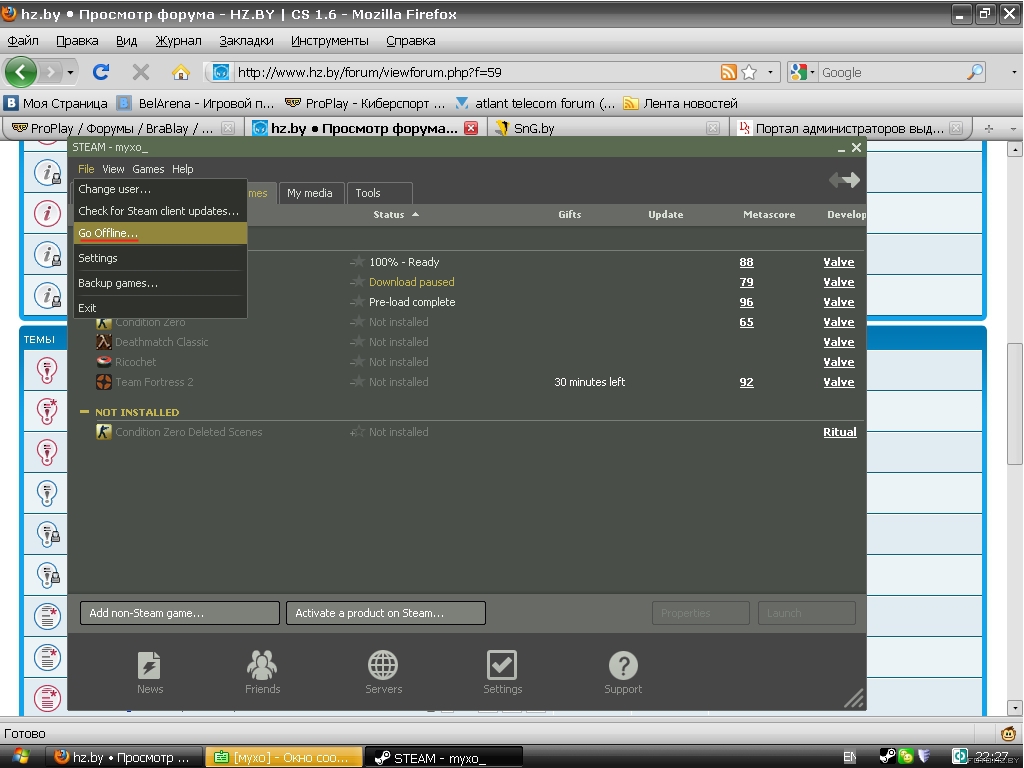The image size is (1024, 768).
Task: Click the RSS feed icon in address bar
Action: tap(728, 72)
